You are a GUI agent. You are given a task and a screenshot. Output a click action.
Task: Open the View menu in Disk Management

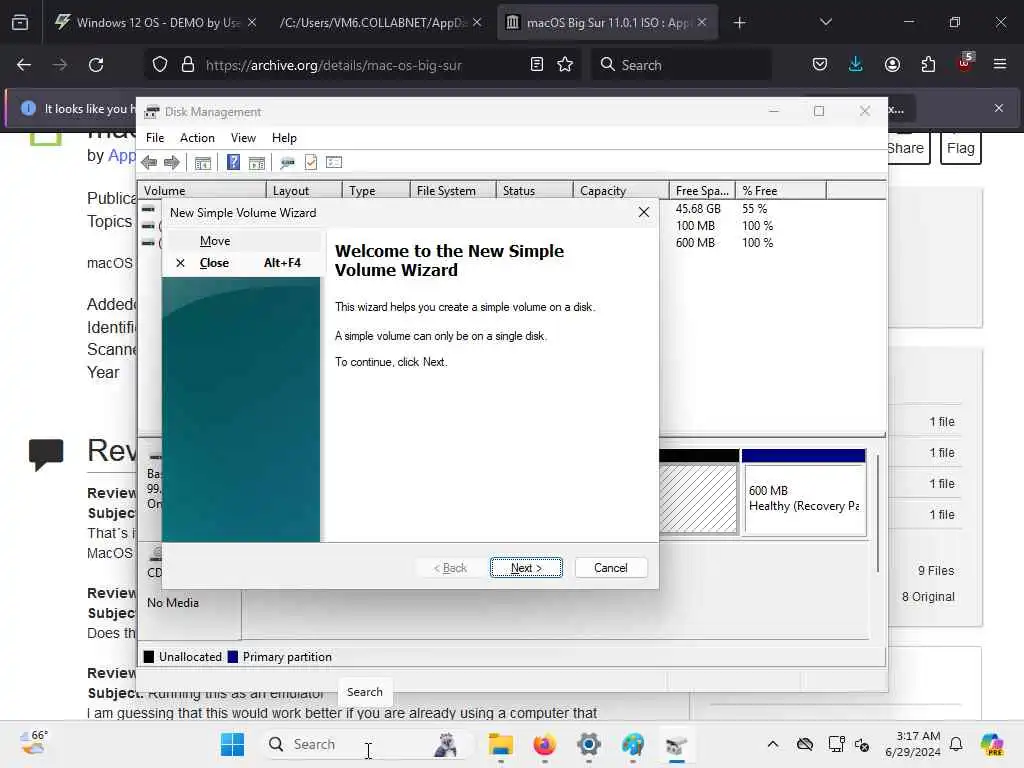pyautogui.click(x=243, y=138)
